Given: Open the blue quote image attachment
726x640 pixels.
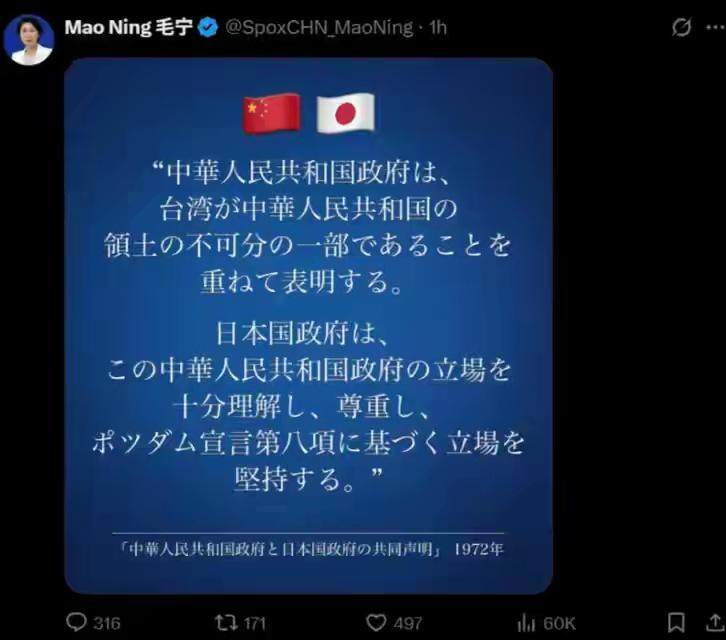Looking at the screenshot, I should 308,326.
